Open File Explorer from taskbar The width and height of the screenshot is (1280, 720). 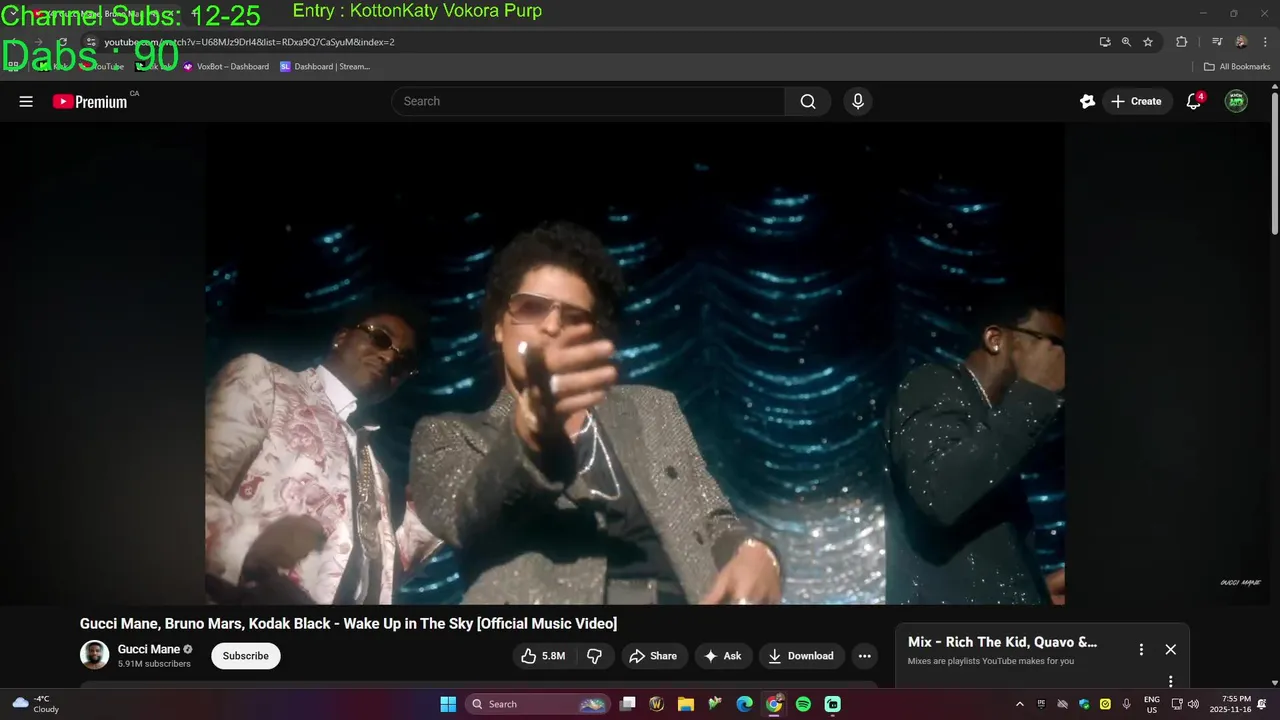[x=686, y=704]
